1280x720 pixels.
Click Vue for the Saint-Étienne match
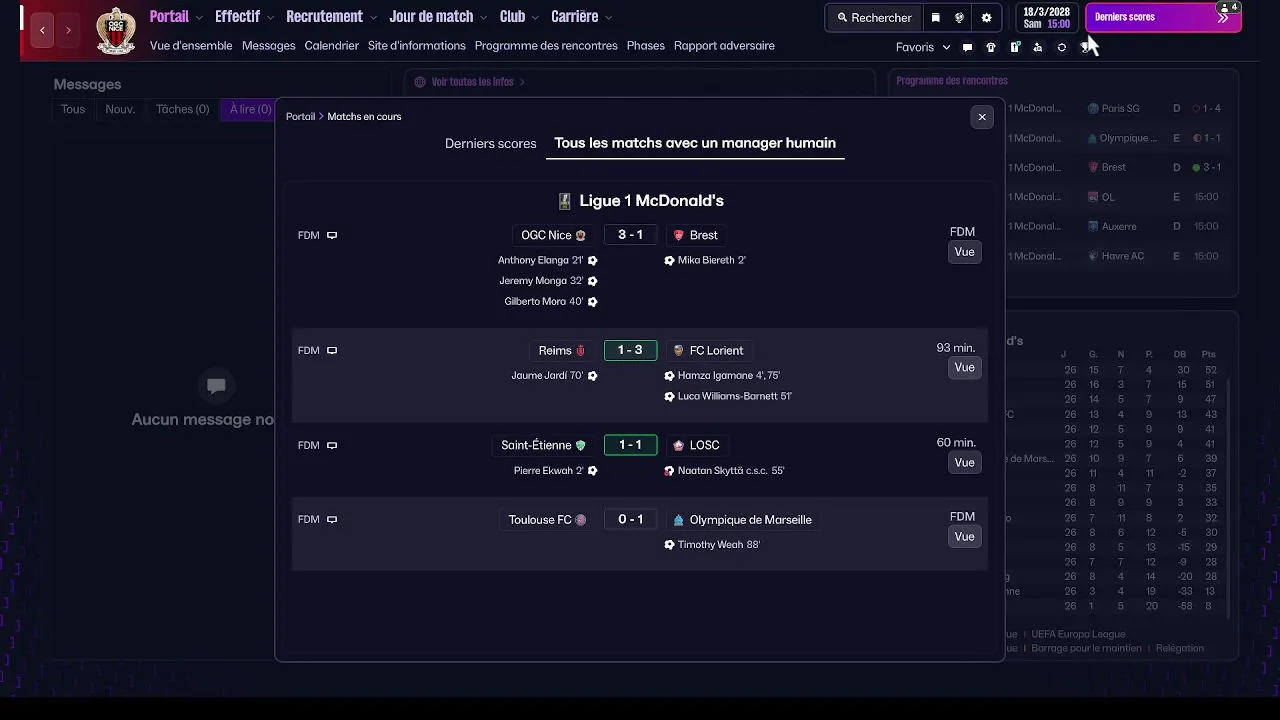tap(964, 462)
